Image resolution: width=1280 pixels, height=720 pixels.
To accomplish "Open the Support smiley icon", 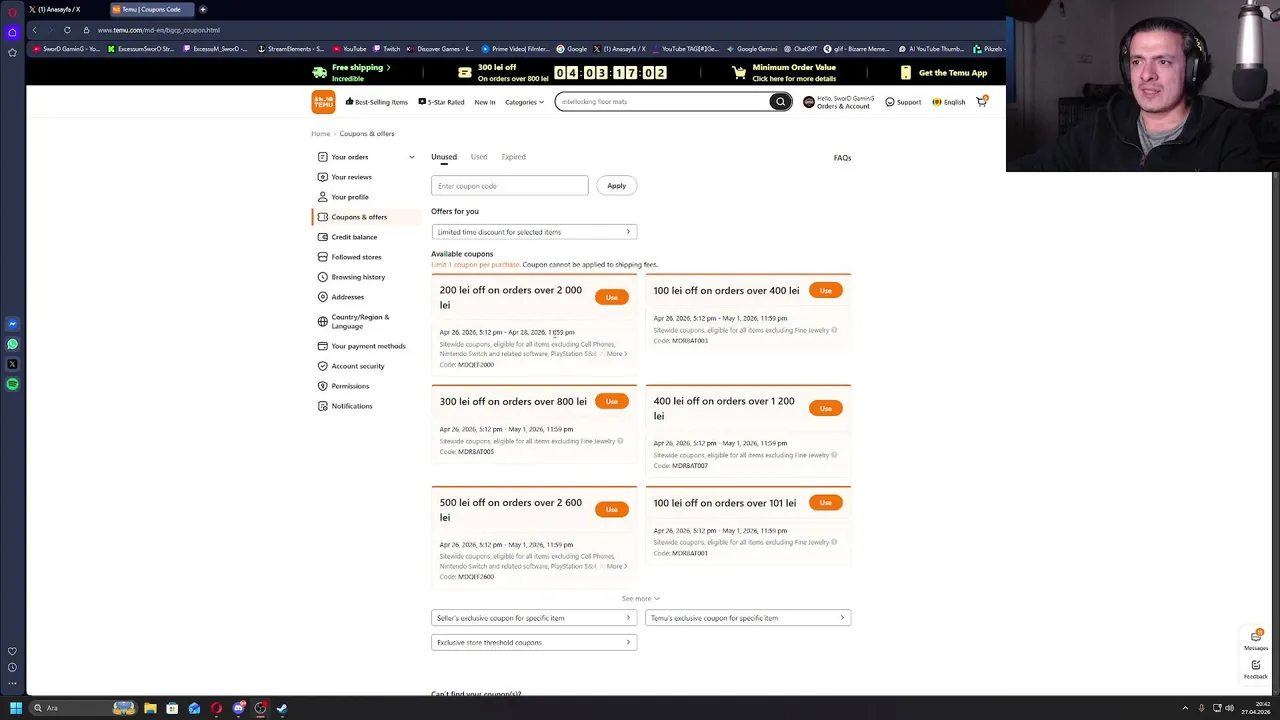I will click(890, 102).
